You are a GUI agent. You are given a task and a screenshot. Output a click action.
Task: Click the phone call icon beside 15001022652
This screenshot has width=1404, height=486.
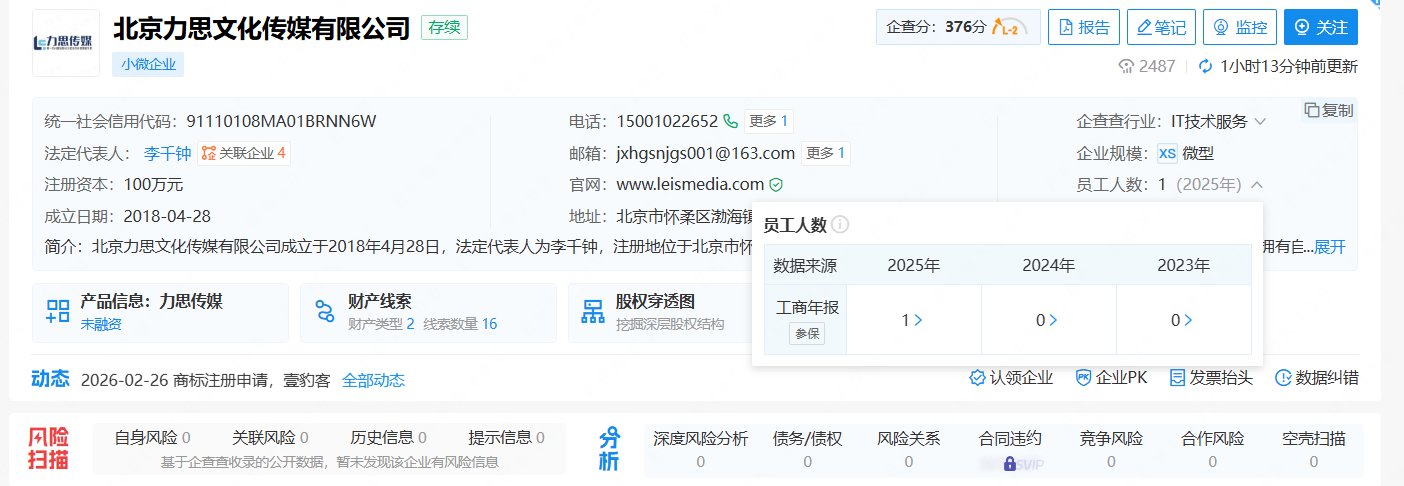pyautogui.click(x=731, y=122)
